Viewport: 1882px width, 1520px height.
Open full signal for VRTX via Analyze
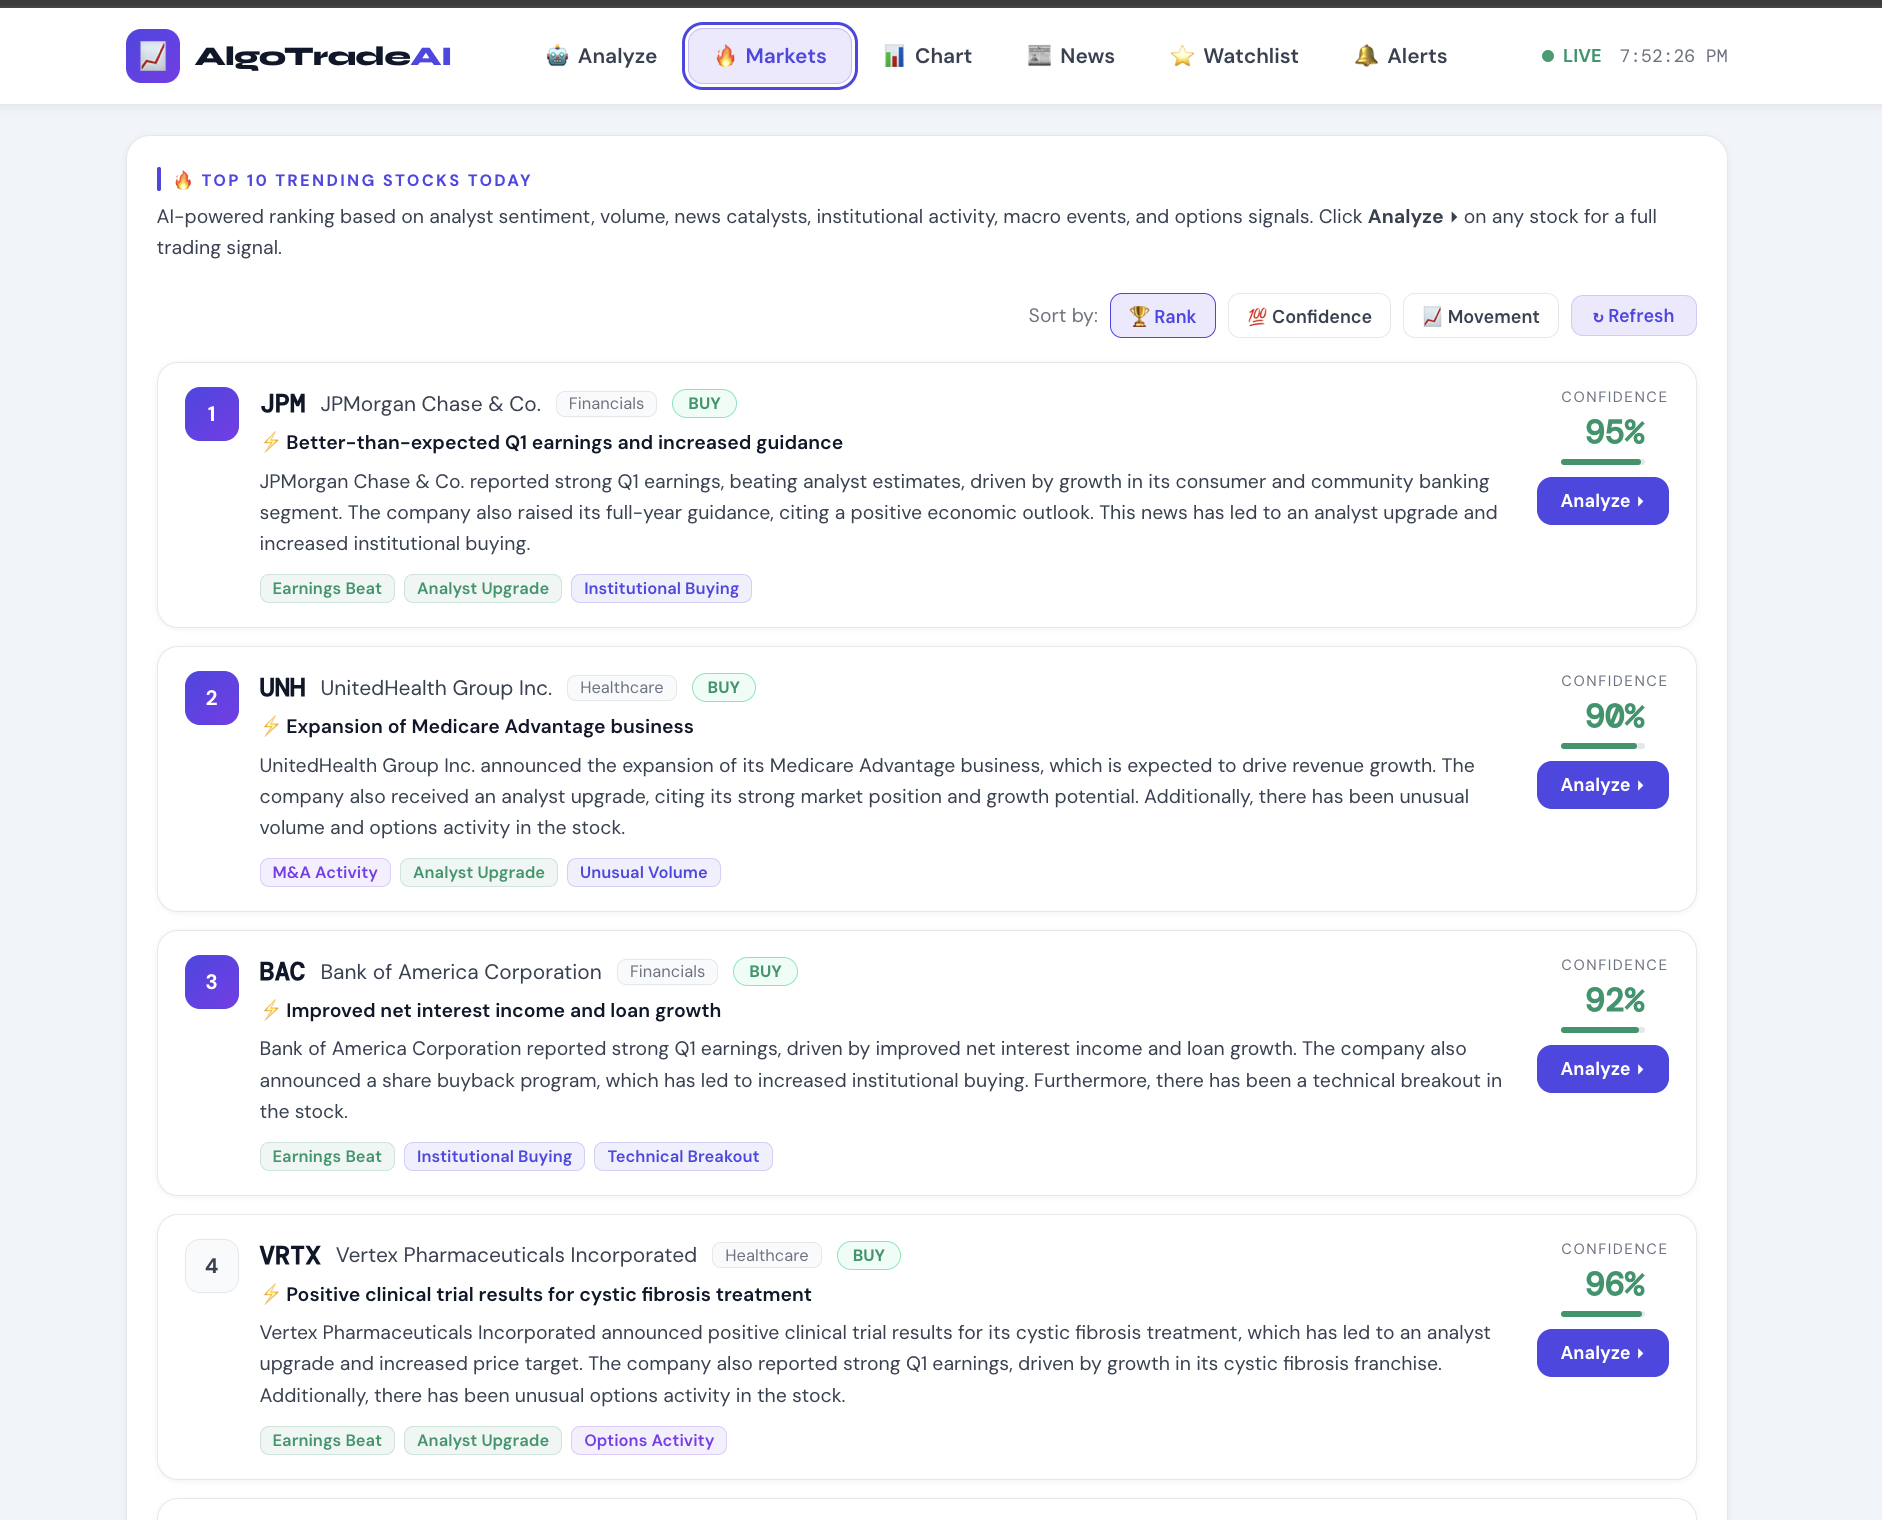click(1601, 1352)
